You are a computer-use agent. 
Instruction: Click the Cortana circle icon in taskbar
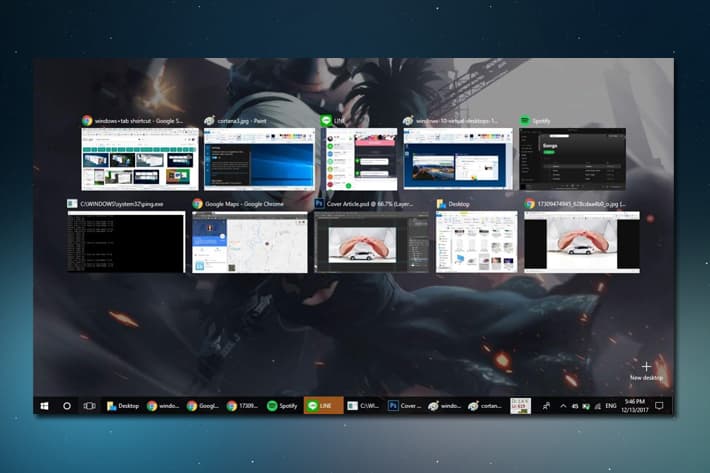[x=67, y=406]
